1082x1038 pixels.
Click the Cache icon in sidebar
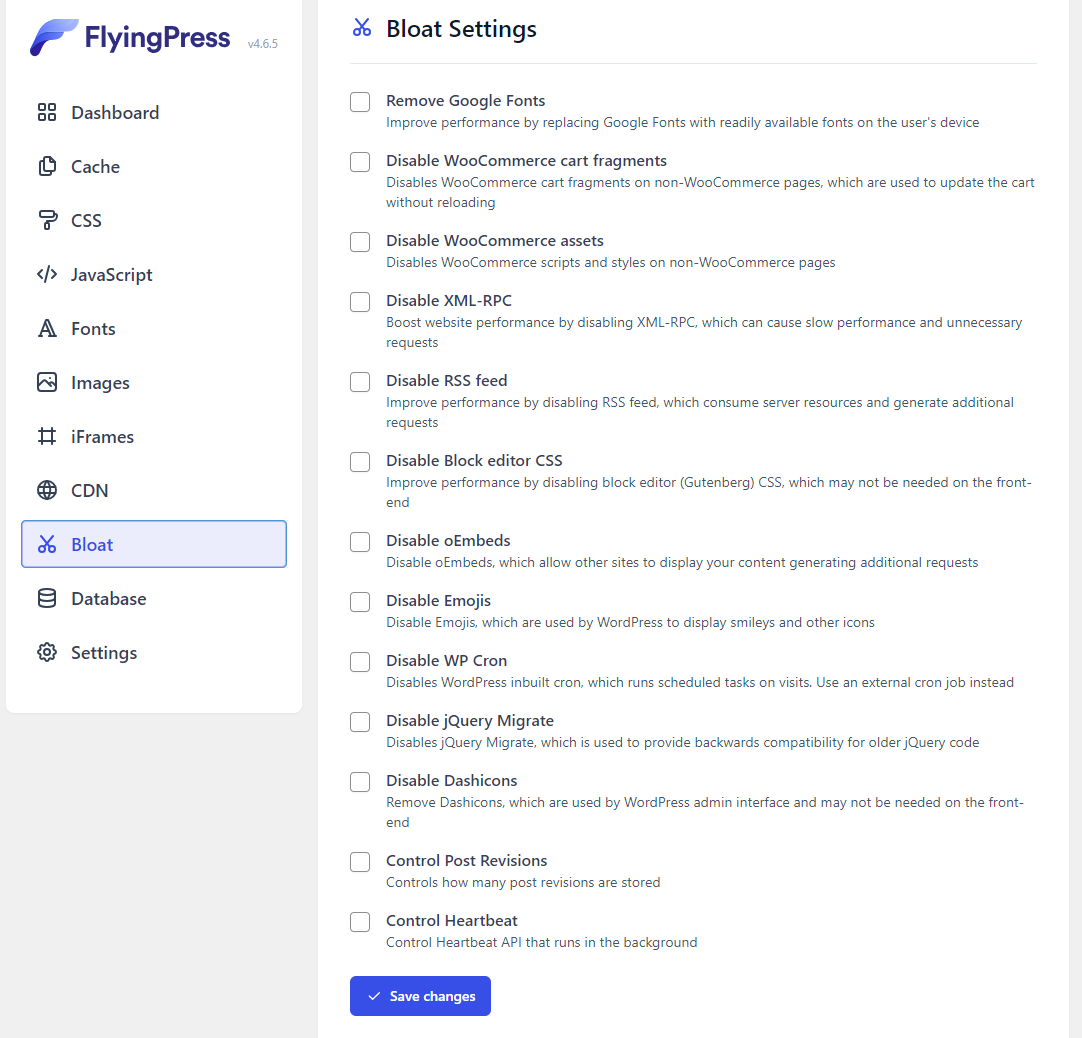47,166
